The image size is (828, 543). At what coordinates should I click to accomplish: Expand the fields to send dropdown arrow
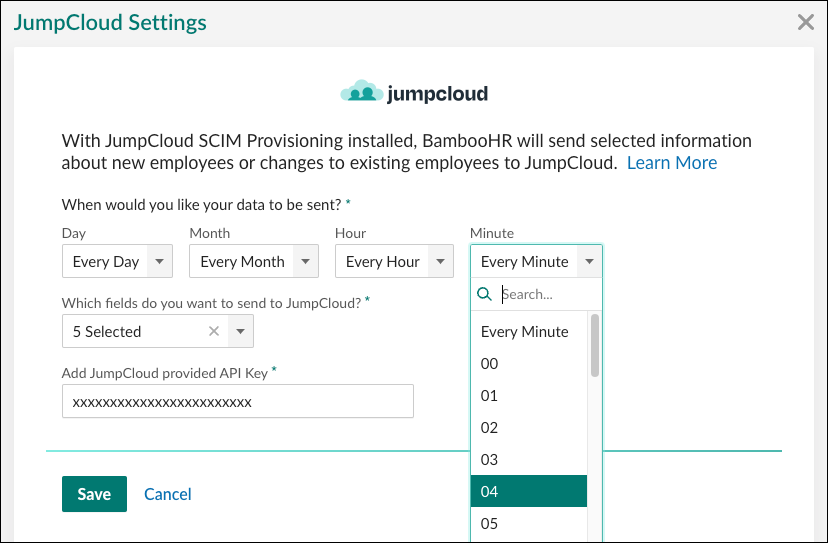[x=240, y=331]
